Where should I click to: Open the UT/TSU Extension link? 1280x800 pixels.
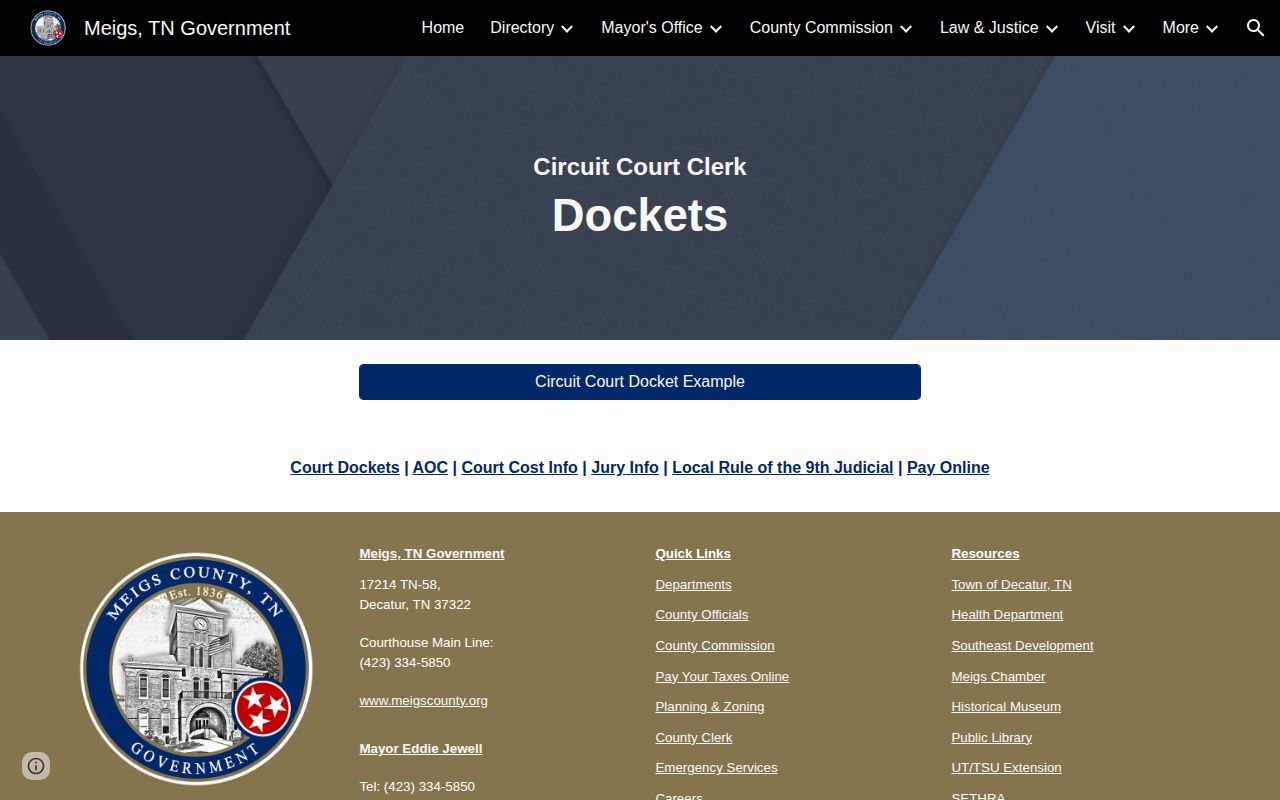coord(1006,768)
